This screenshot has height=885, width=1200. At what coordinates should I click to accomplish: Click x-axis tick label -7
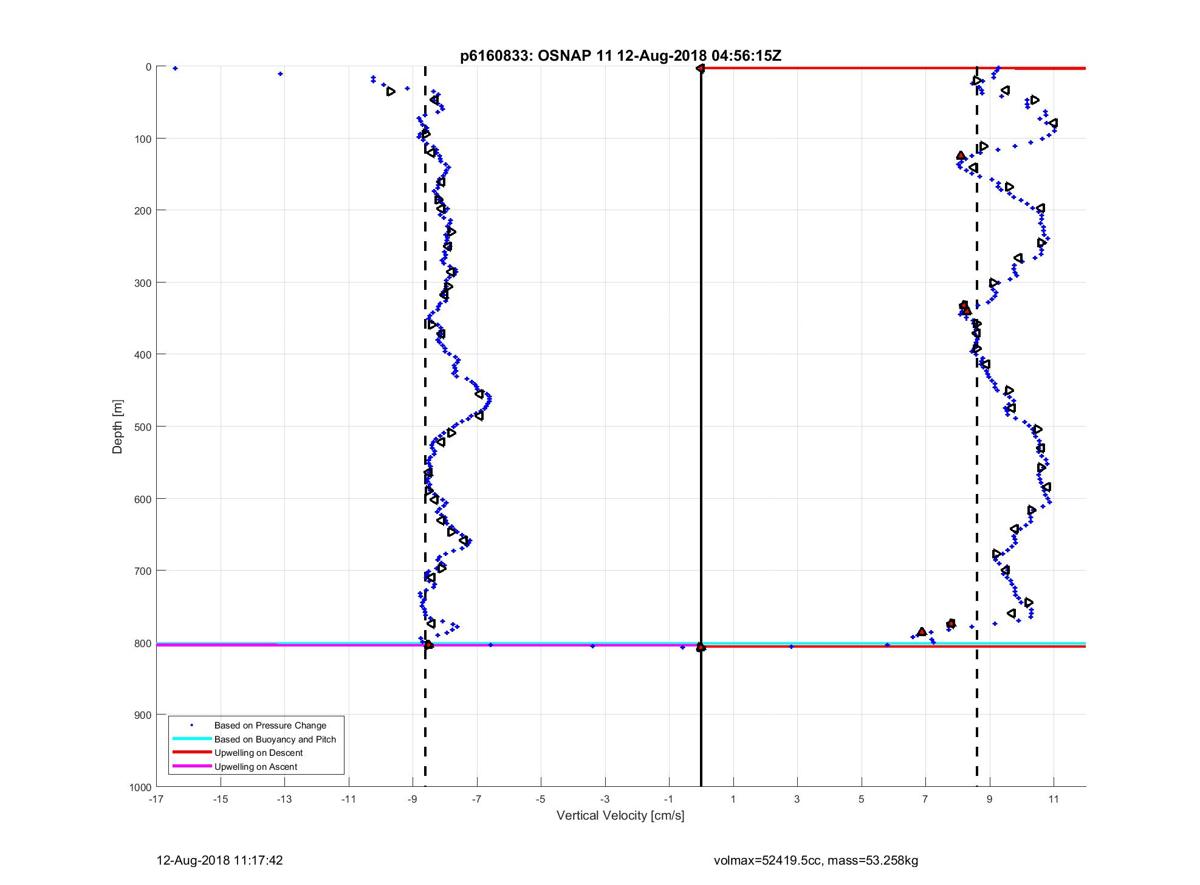click(476, 799)
